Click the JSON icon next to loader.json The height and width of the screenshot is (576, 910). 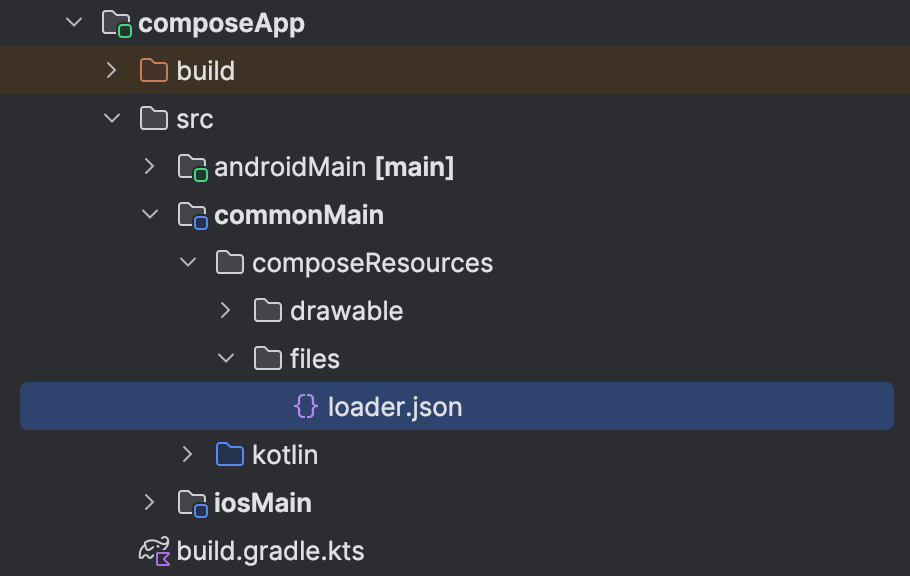(308, 406)
